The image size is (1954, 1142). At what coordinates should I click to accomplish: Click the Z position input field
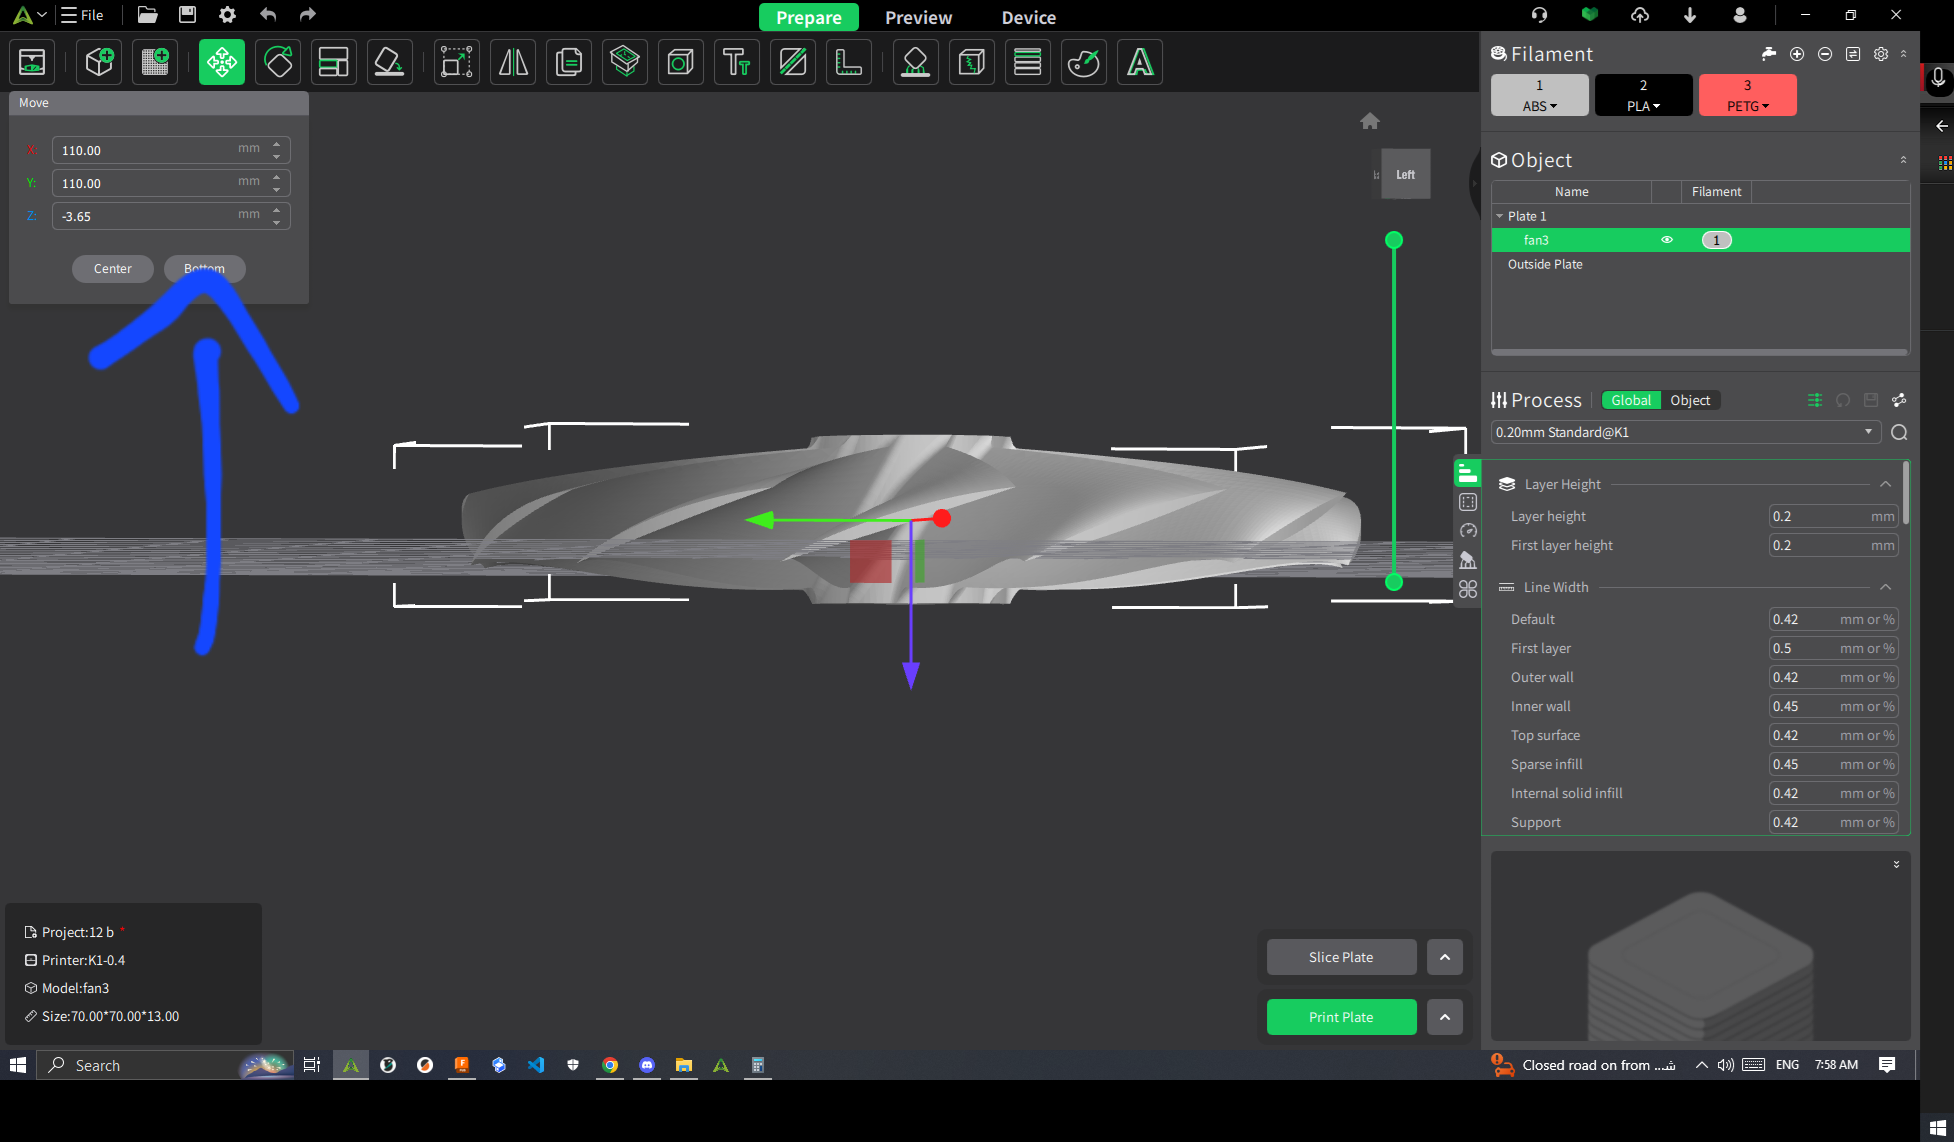coord(171,216)
